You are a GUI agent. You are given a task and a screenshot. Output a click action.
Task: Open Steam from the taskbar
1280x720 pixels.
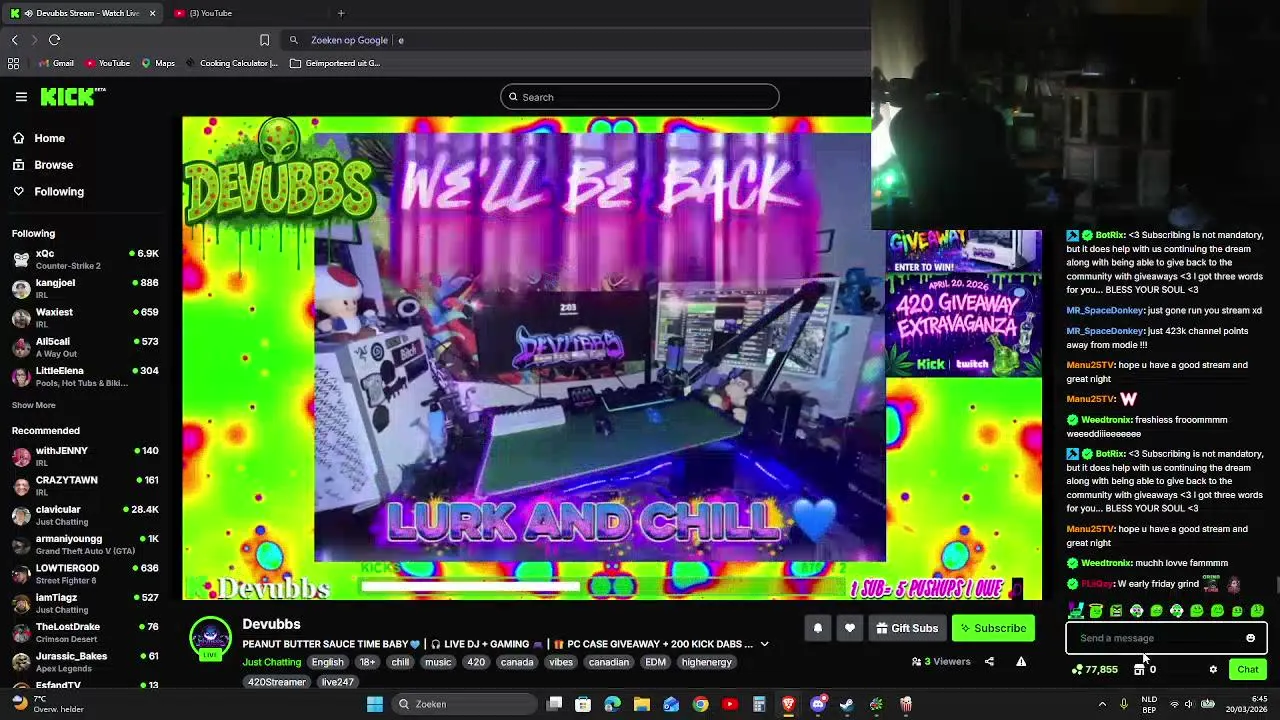847,704
